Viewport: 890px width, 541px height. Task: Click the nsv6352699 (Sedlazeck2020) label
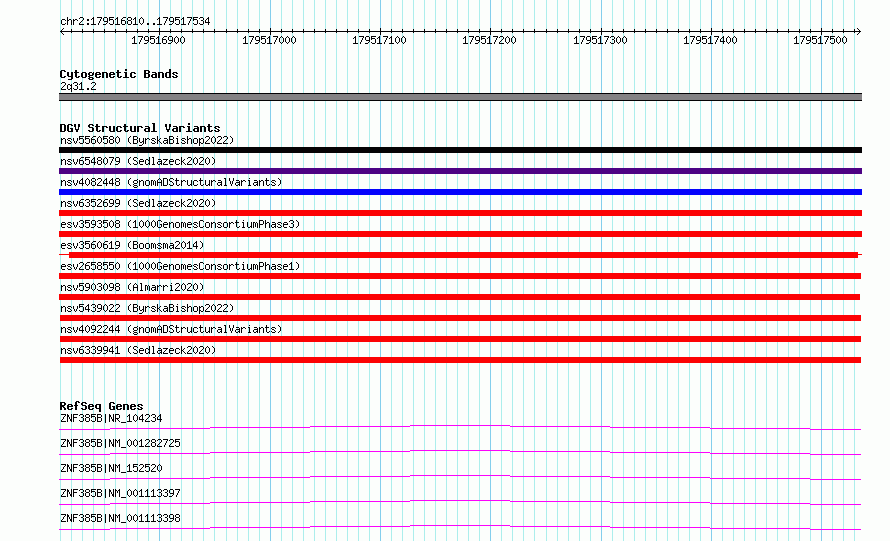pyautogui.click(x=138, y=203)
